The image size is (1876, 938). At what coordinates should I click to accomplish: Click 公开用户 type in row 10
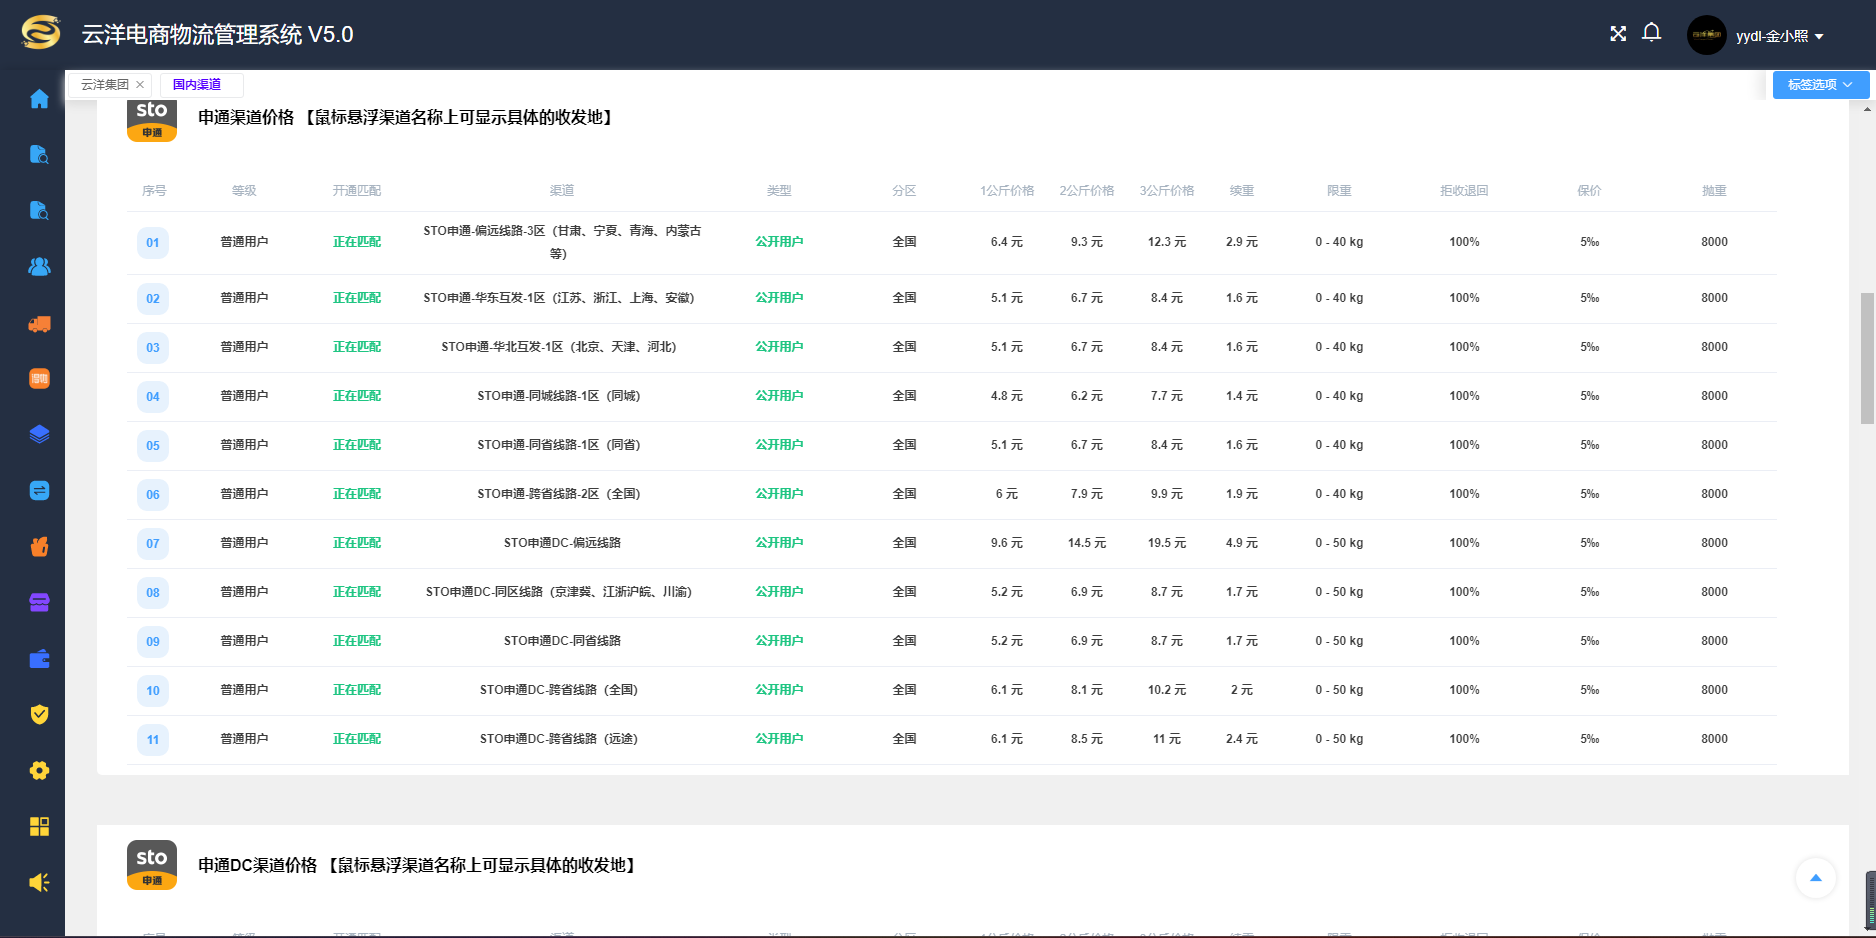click(x=779, y=690)
